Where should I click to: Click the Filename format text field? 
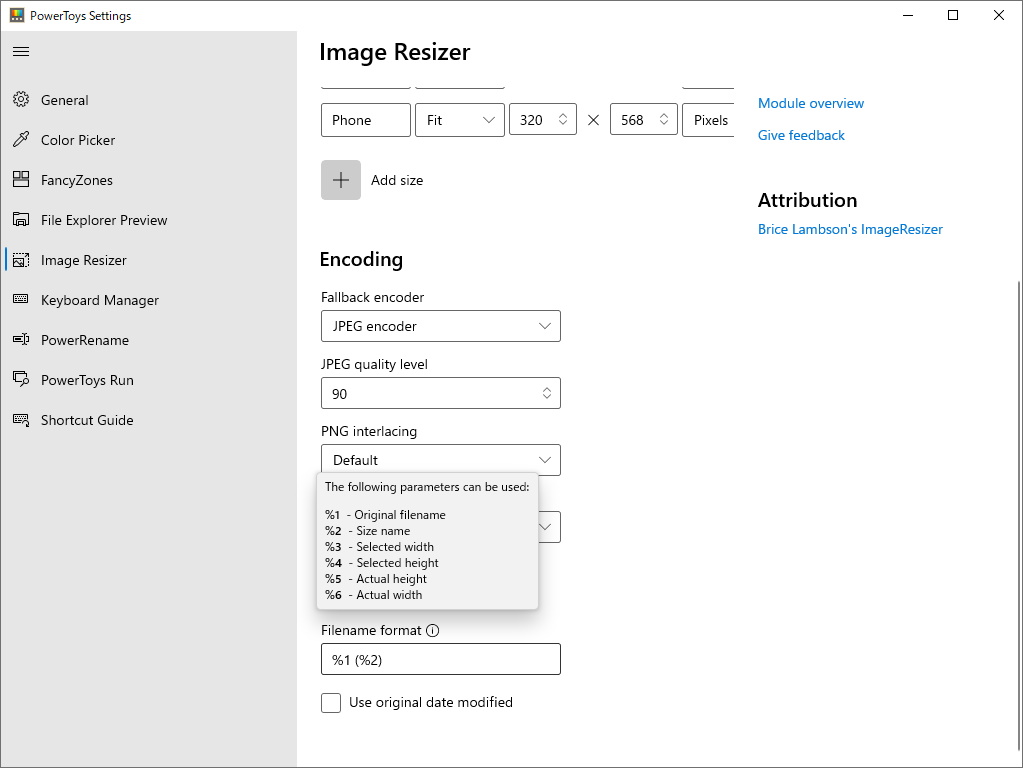tap(440, 660)
